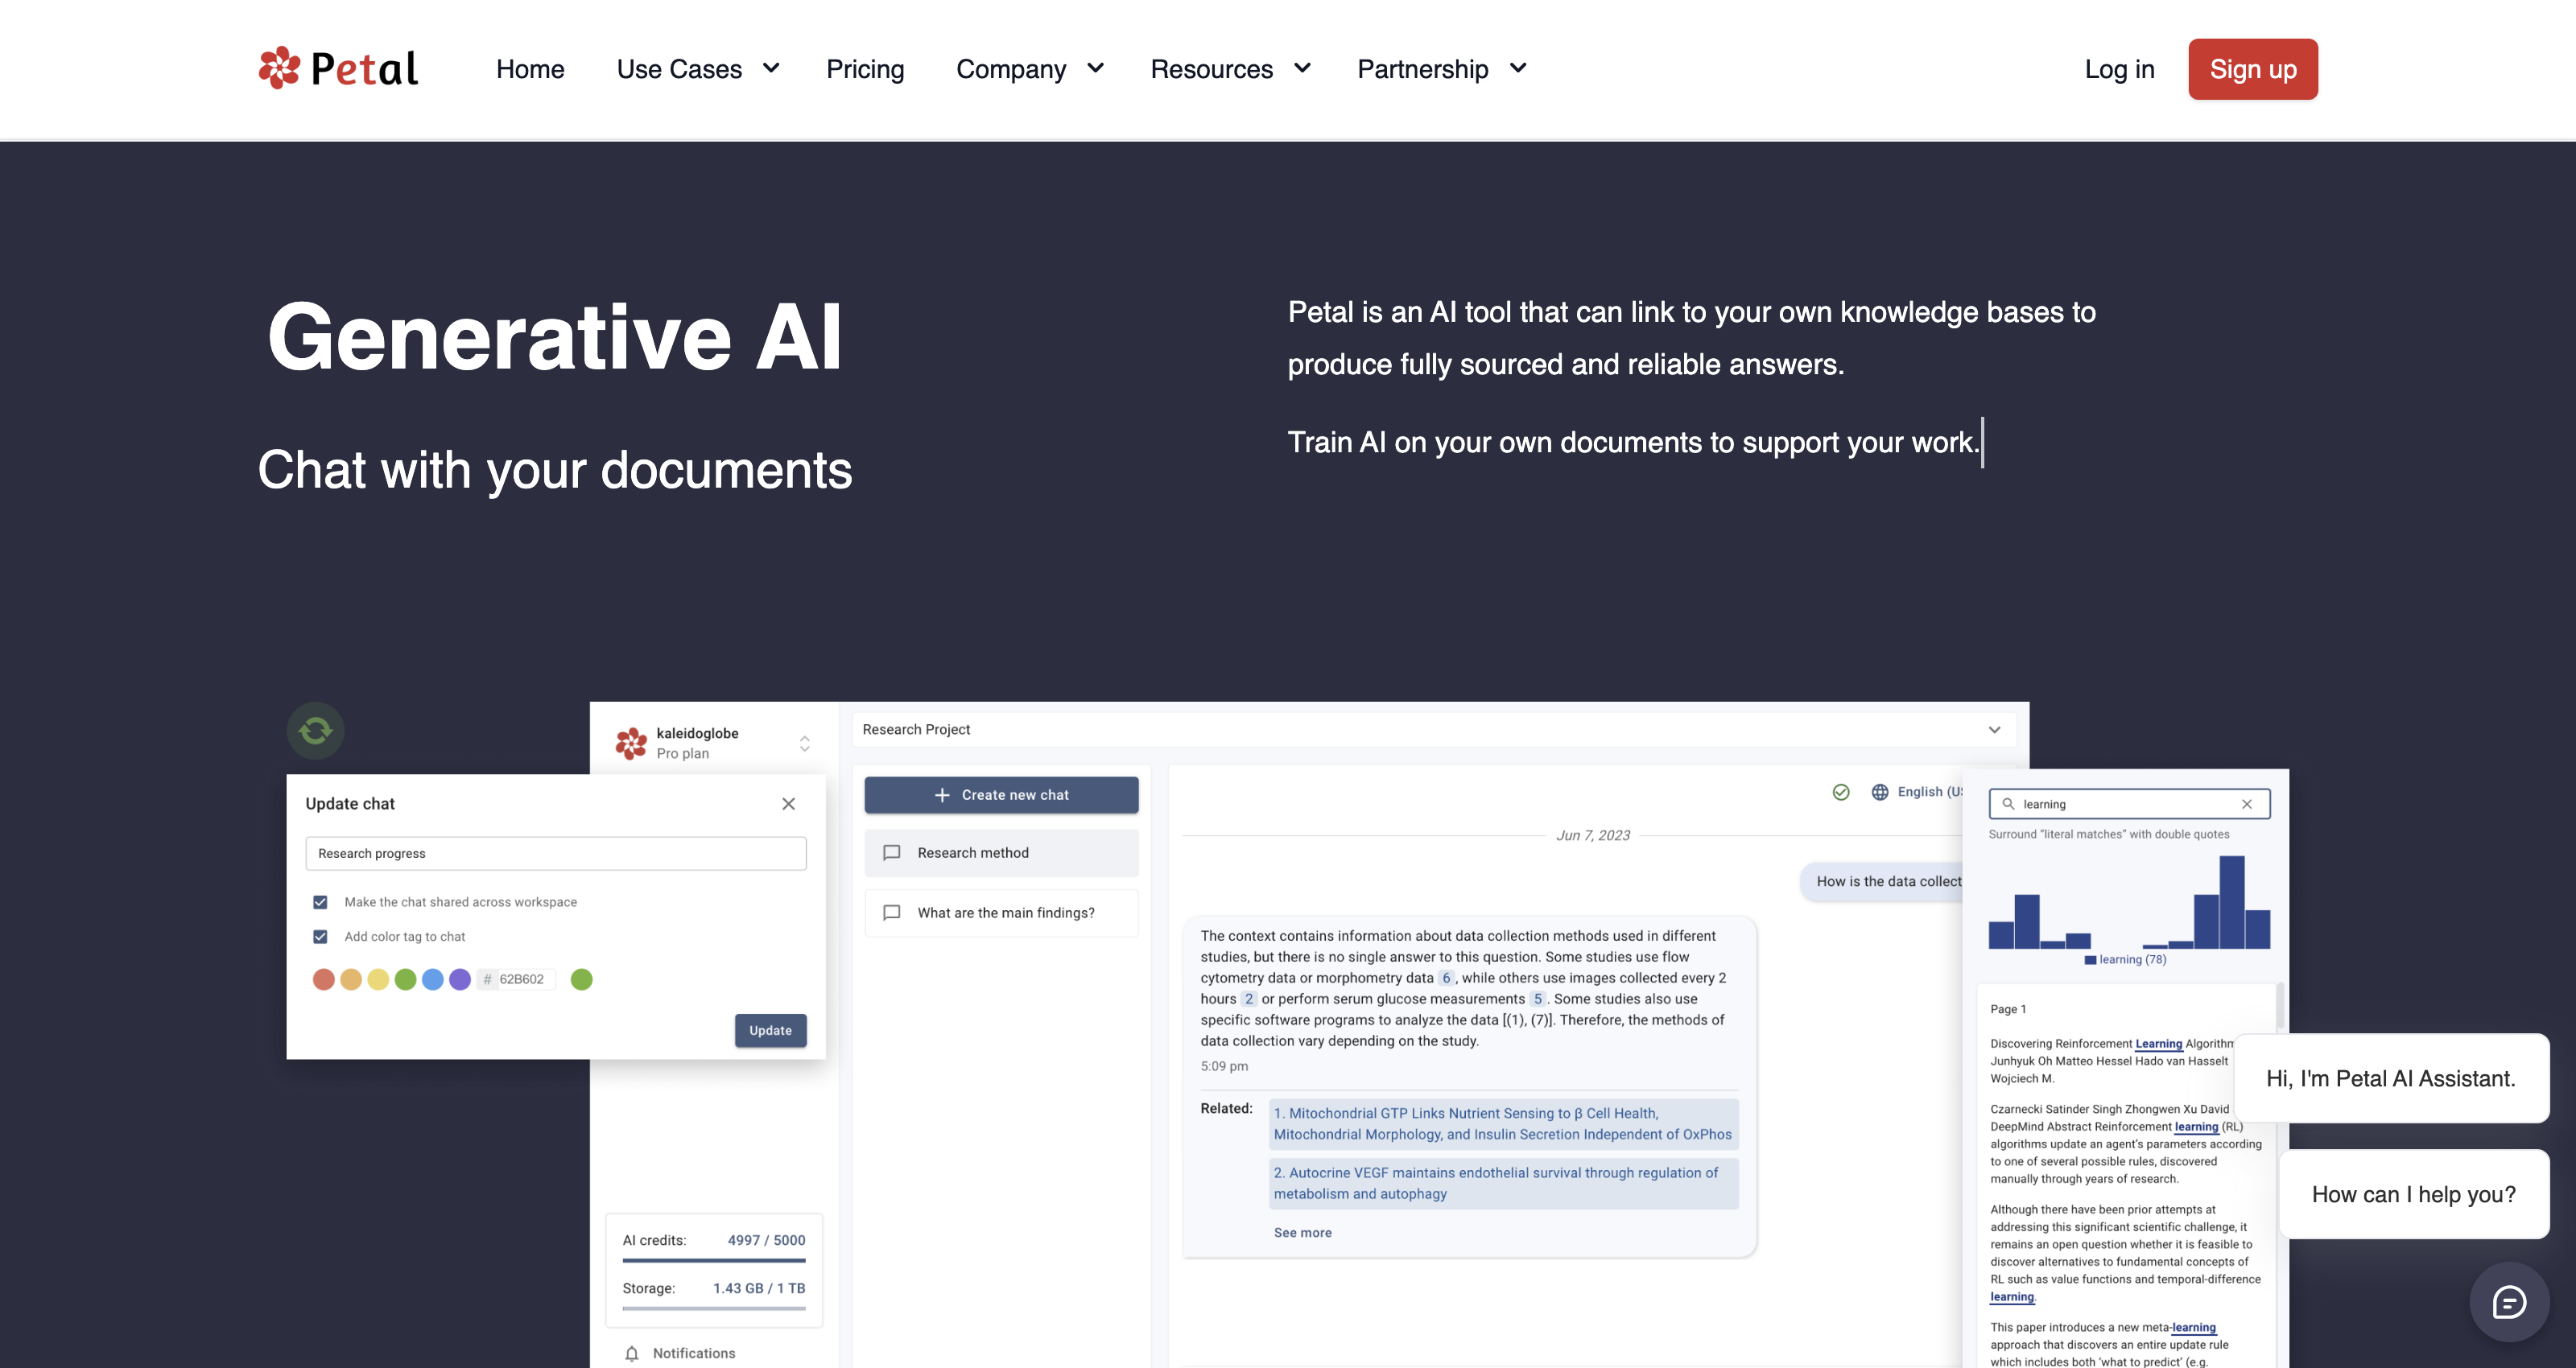Expand the Partnership menu chevron
The image size is (2576, 1368).
tap(1518, 68)
